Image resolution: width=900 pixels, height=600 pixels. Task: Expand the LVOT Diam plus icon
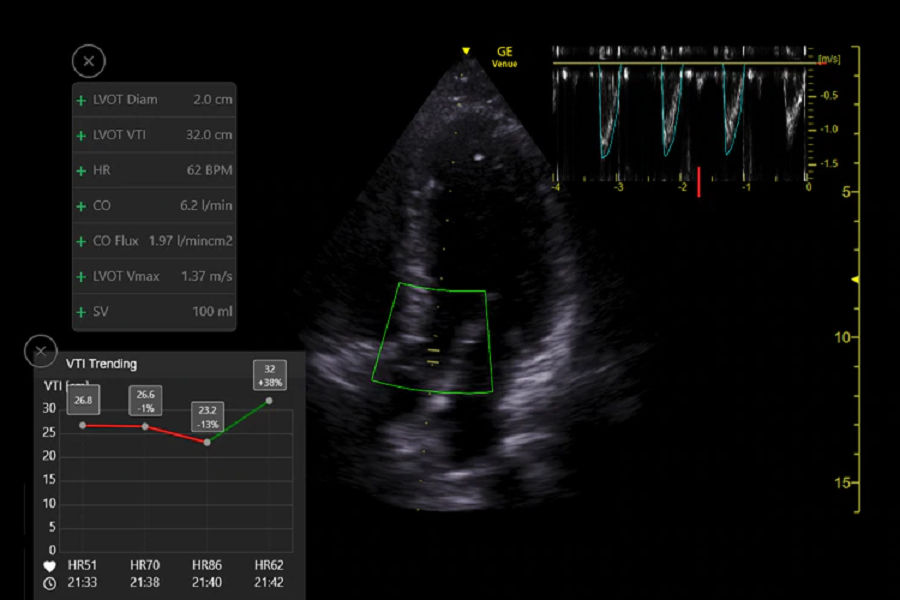coord(81,100)
